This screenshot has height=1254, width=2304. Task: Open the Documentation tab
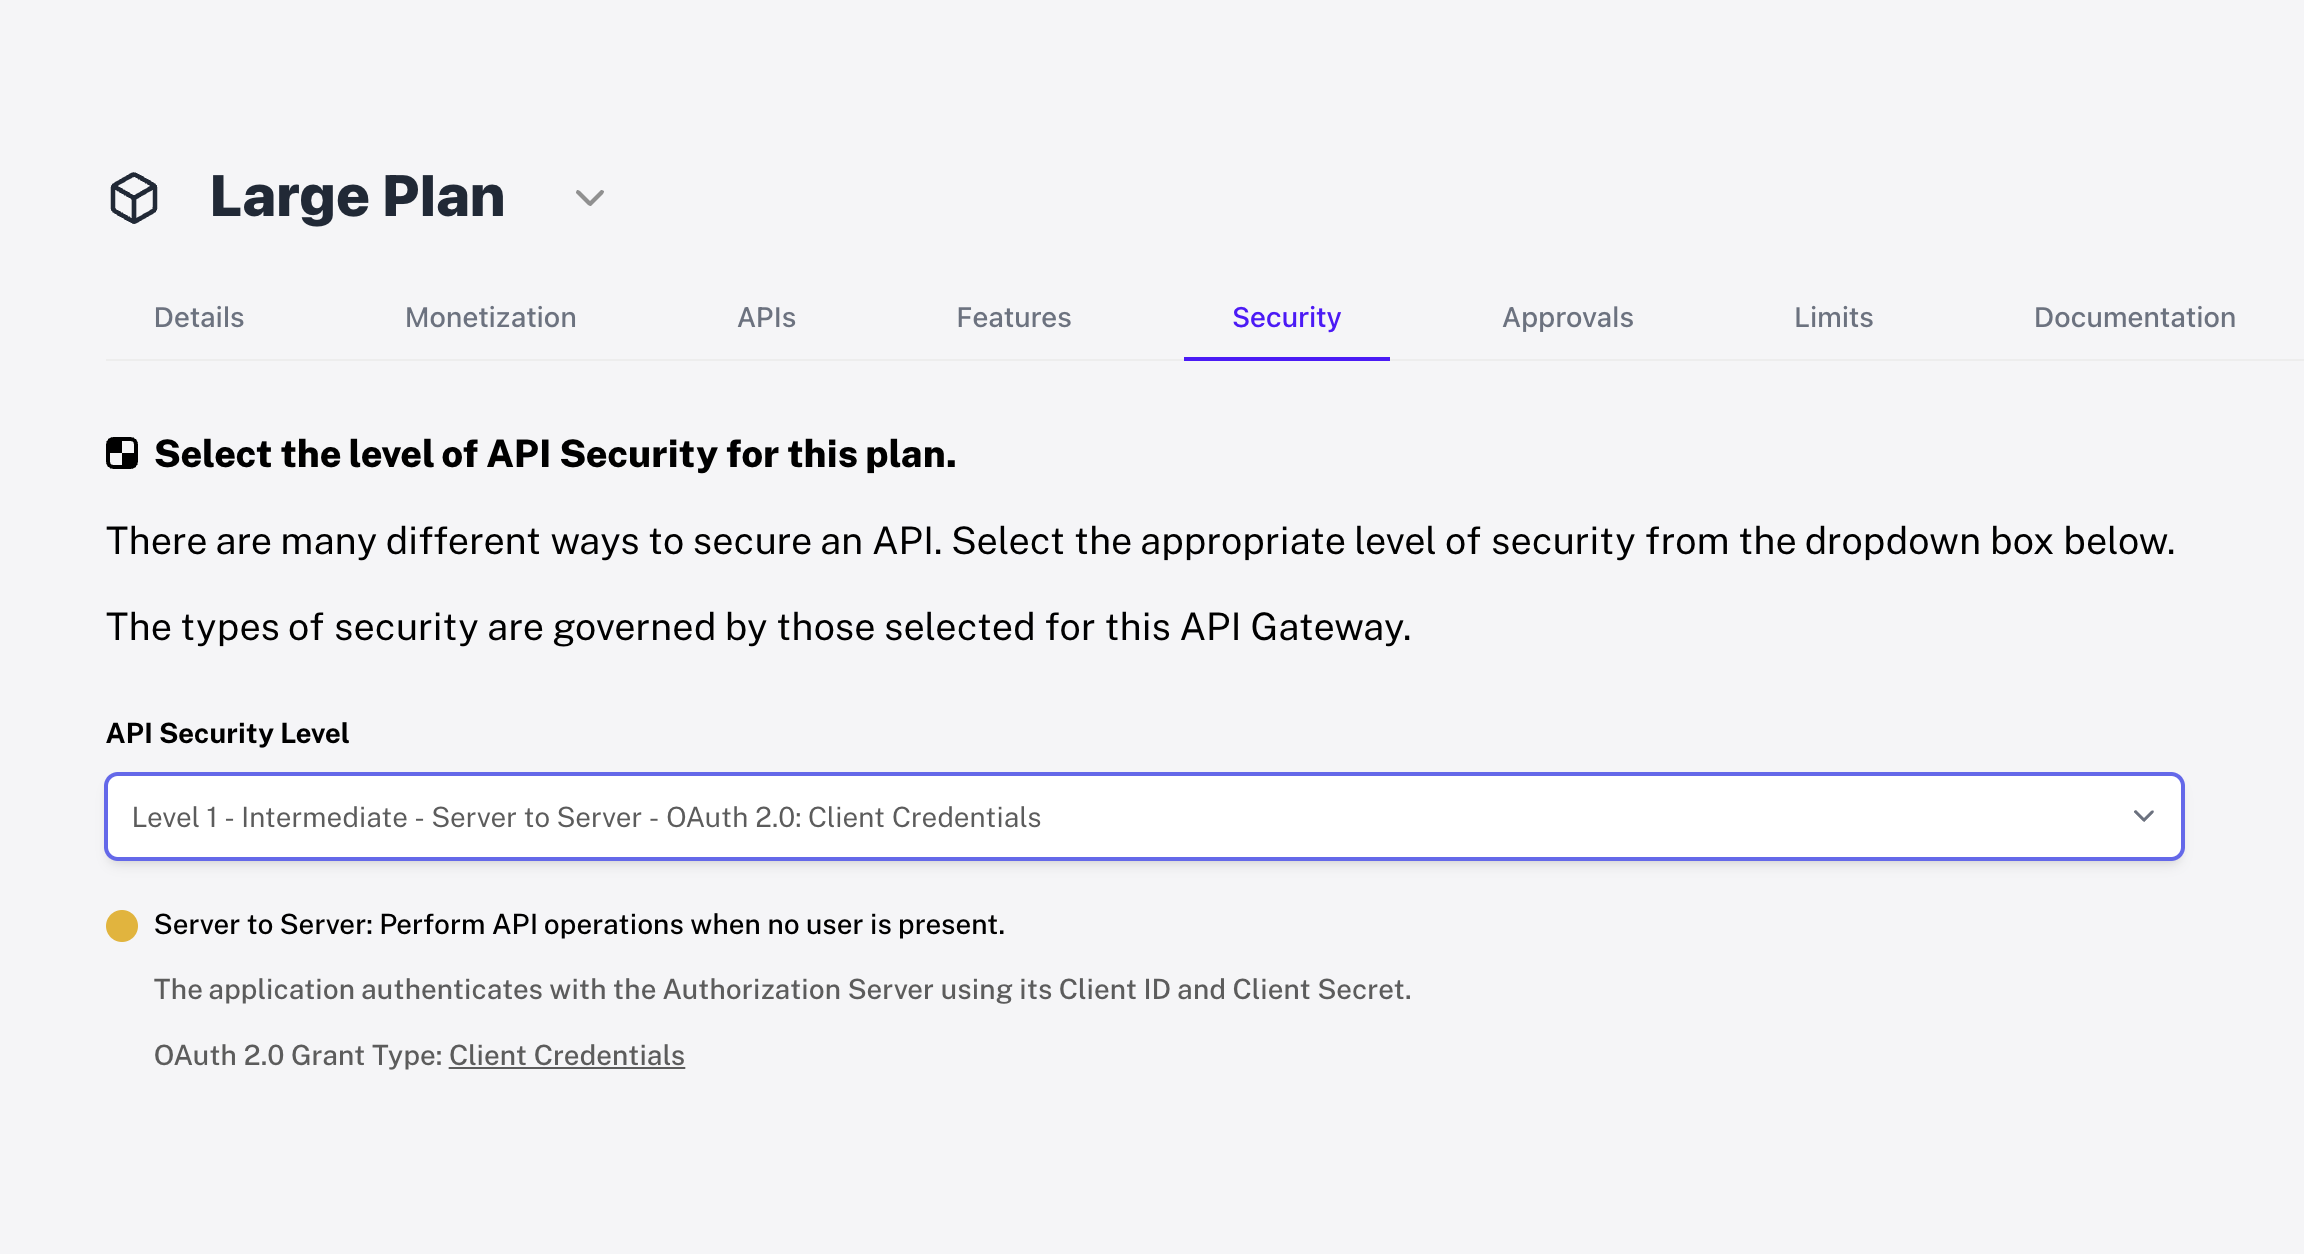(x=2134, y=317)
